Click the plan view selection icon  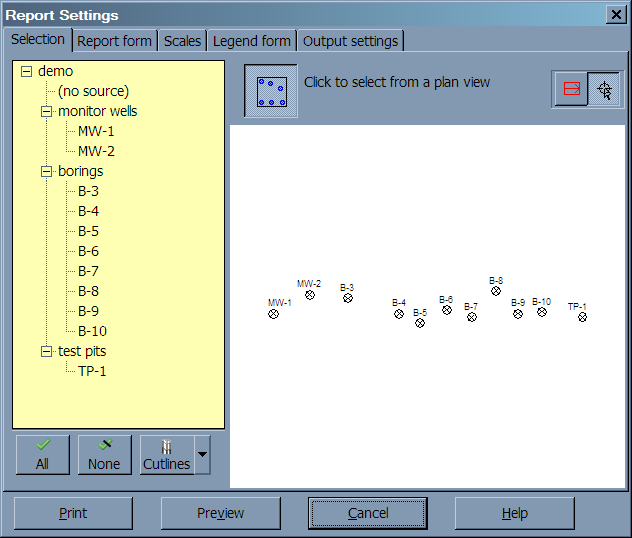point(271,91)
